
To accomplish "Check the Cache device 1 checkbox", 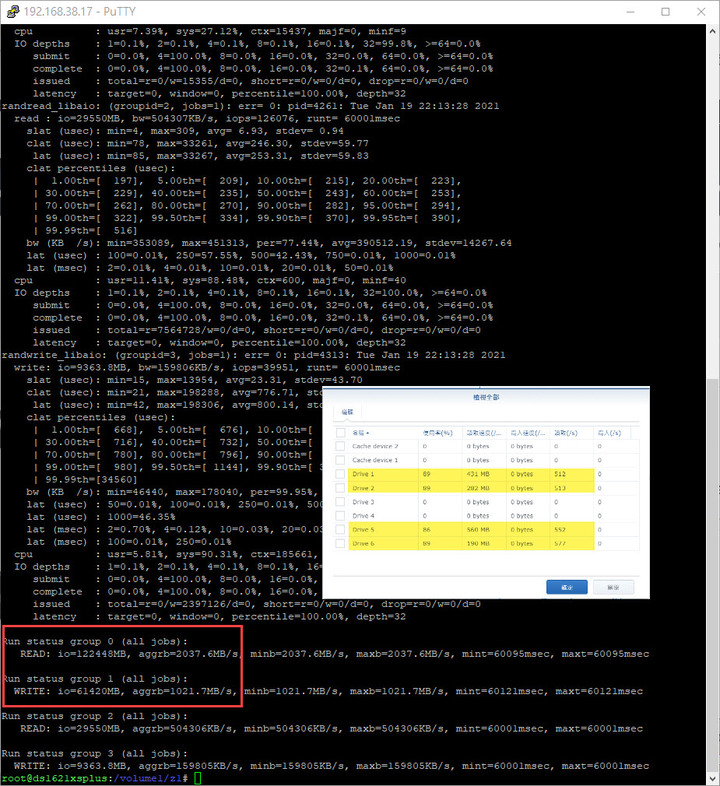I will point(340,460).
